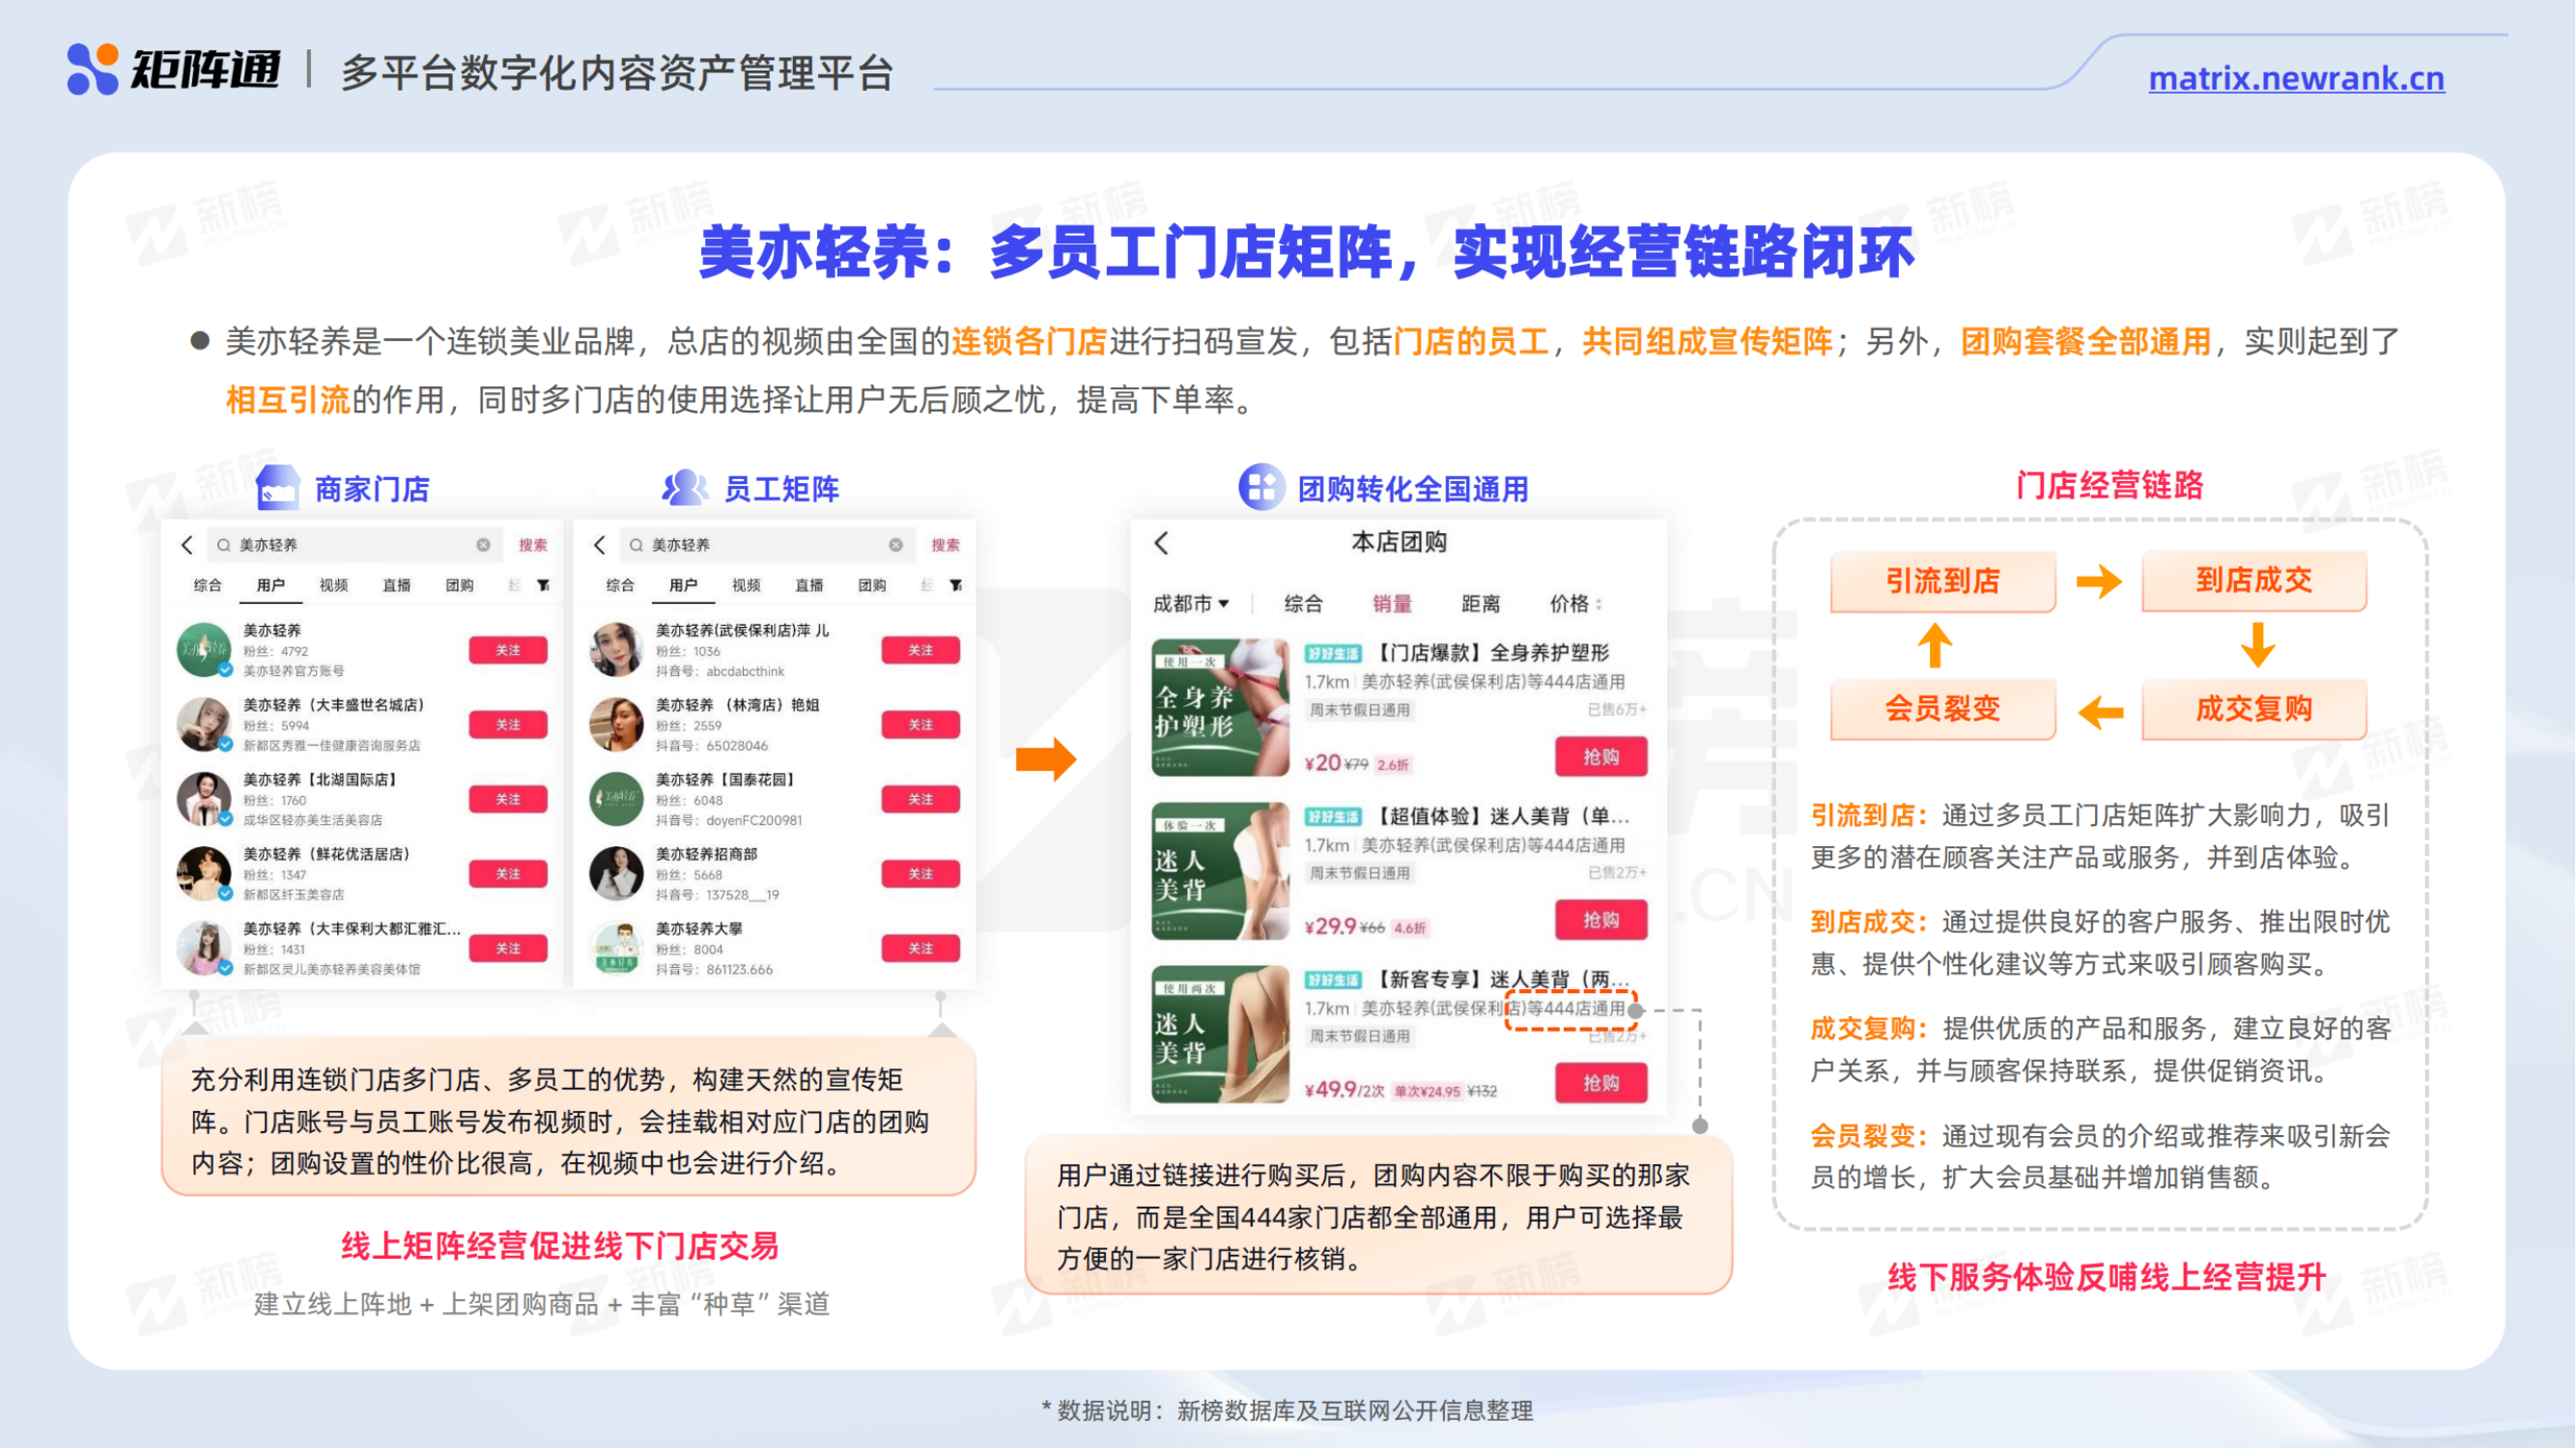The height and width of the screenshot is (1449, 2576).
Task: Click 线上矩阵经营促进线下门店交易 caption
Action: point(560,1247)
